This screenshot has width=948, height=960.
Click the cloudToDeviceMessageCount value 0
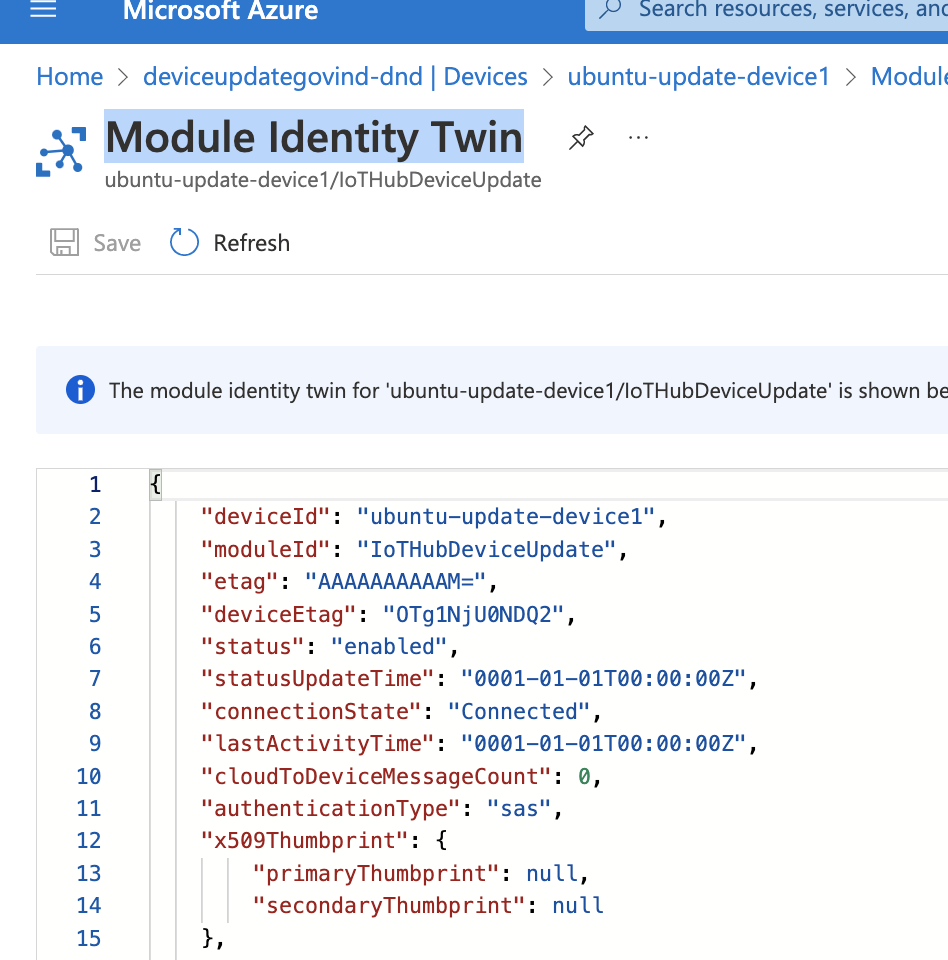[x=584, y=776]
